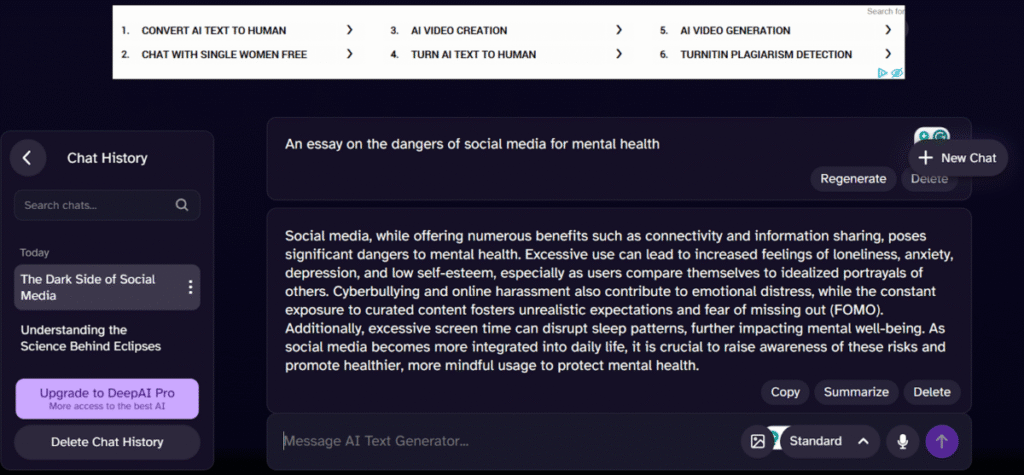Click the image upload icon in message bar

coord(757,441)
